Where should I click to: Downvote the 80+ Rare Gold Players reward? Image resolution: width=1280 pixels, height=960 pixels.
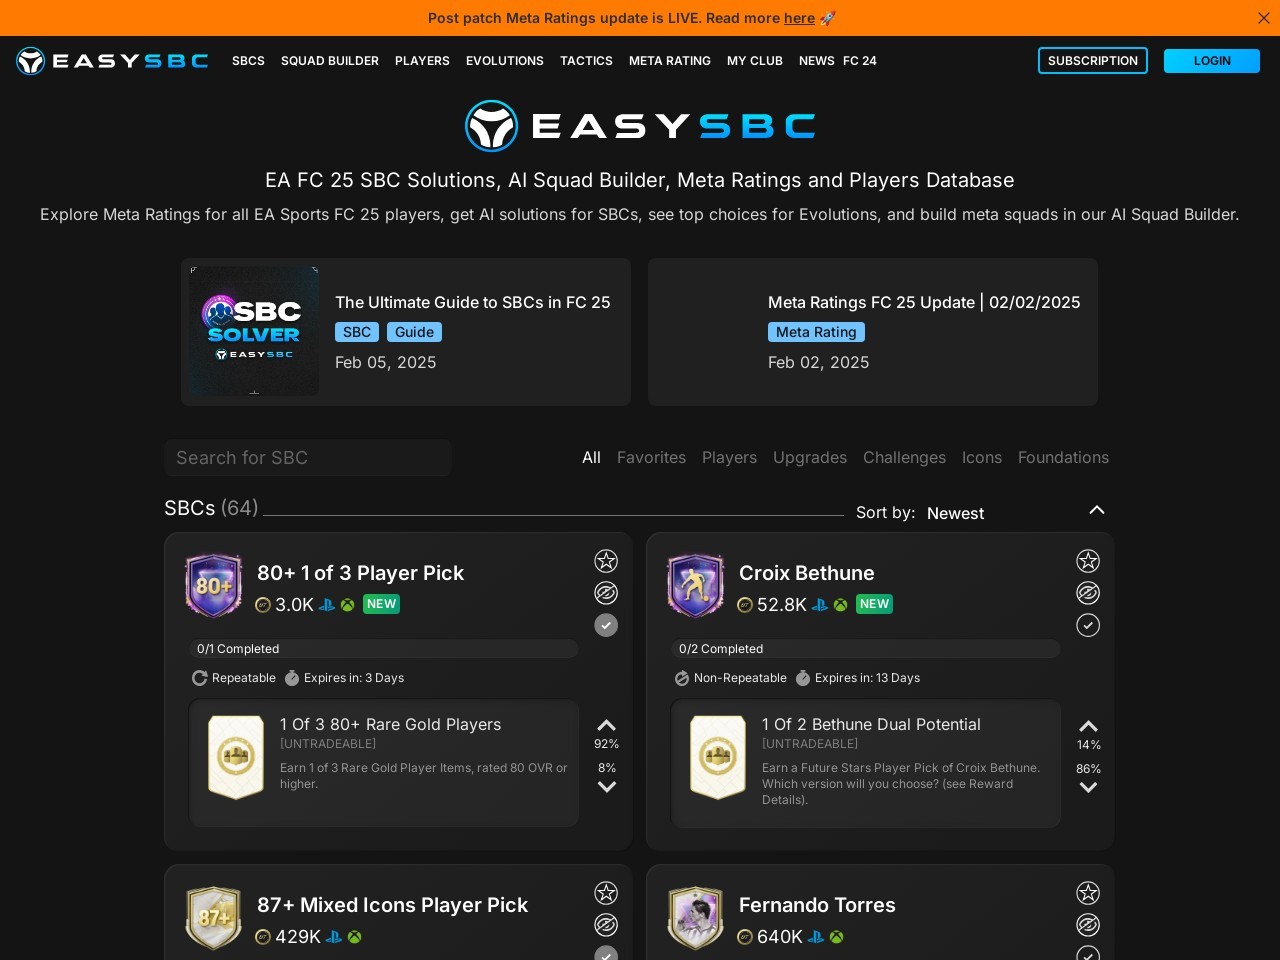(x=606, y=787)
